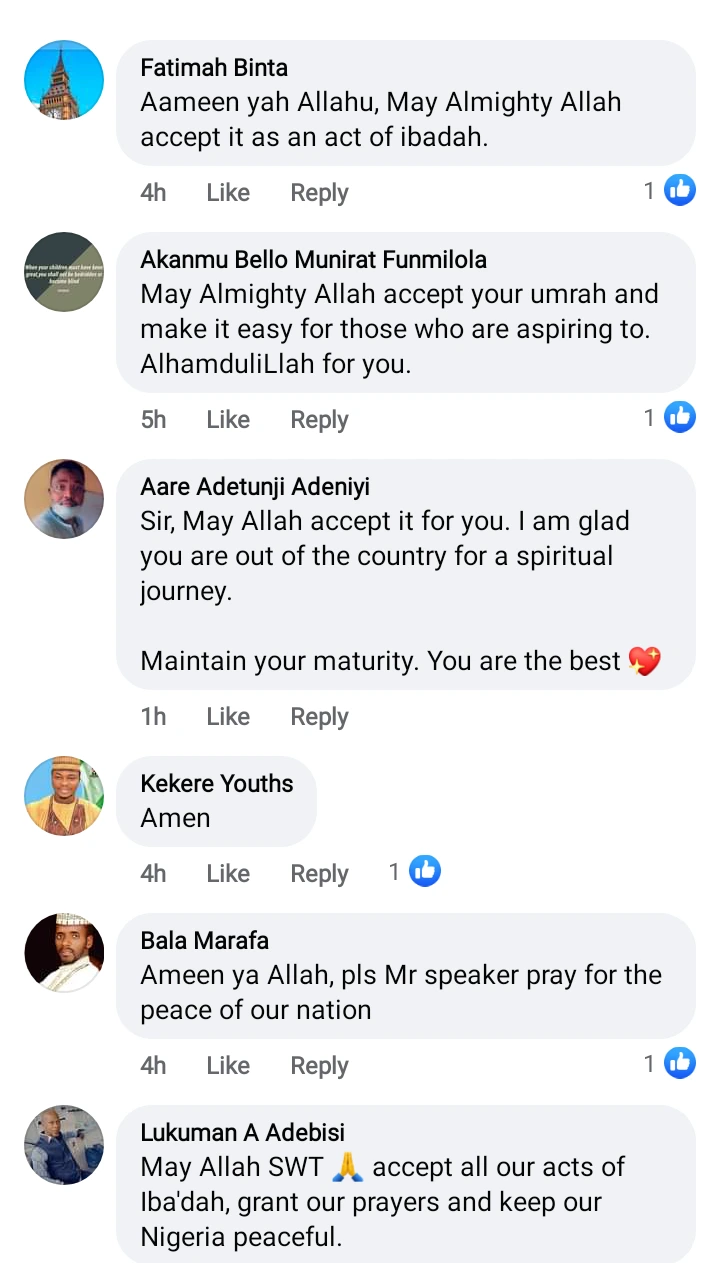Viewport: 720px width, 1263px height.
Task: Click the like reaction icon on Akanmu Bello's comment
Action: (680, 416)
